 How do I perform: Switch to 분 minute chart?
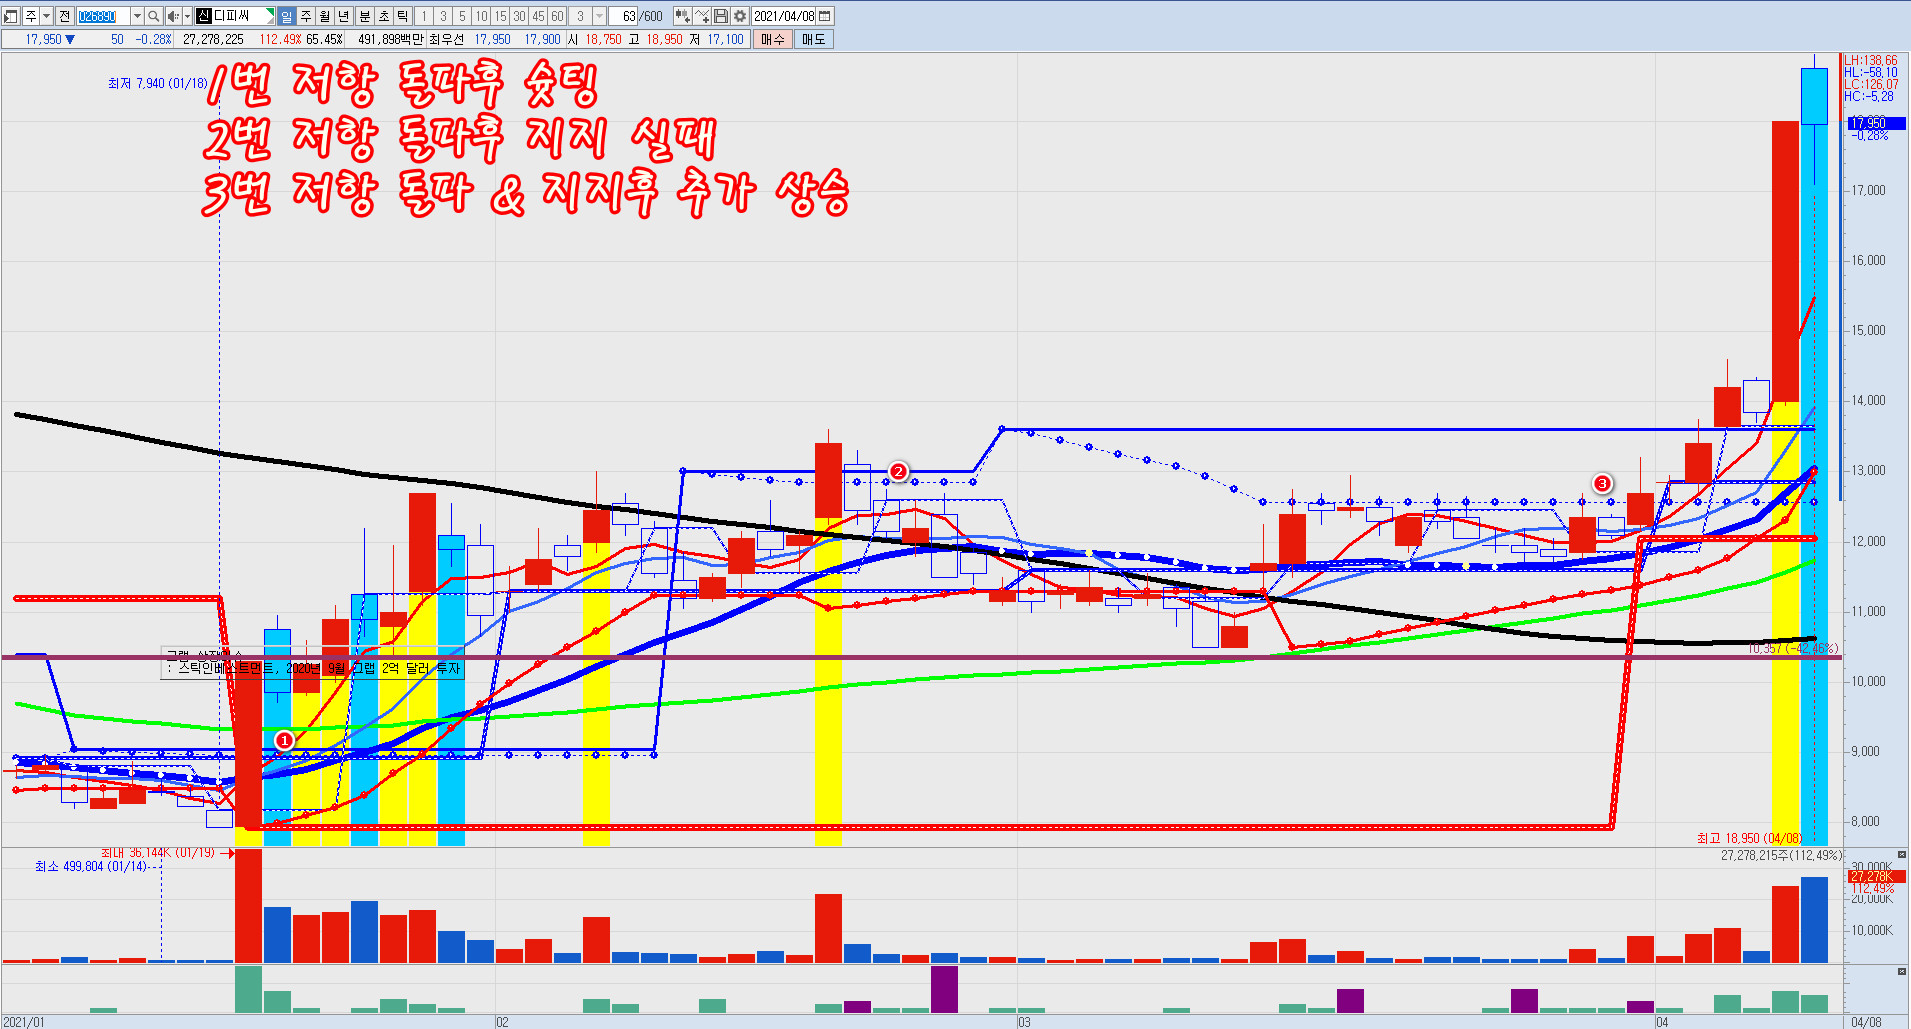point(364,16)
